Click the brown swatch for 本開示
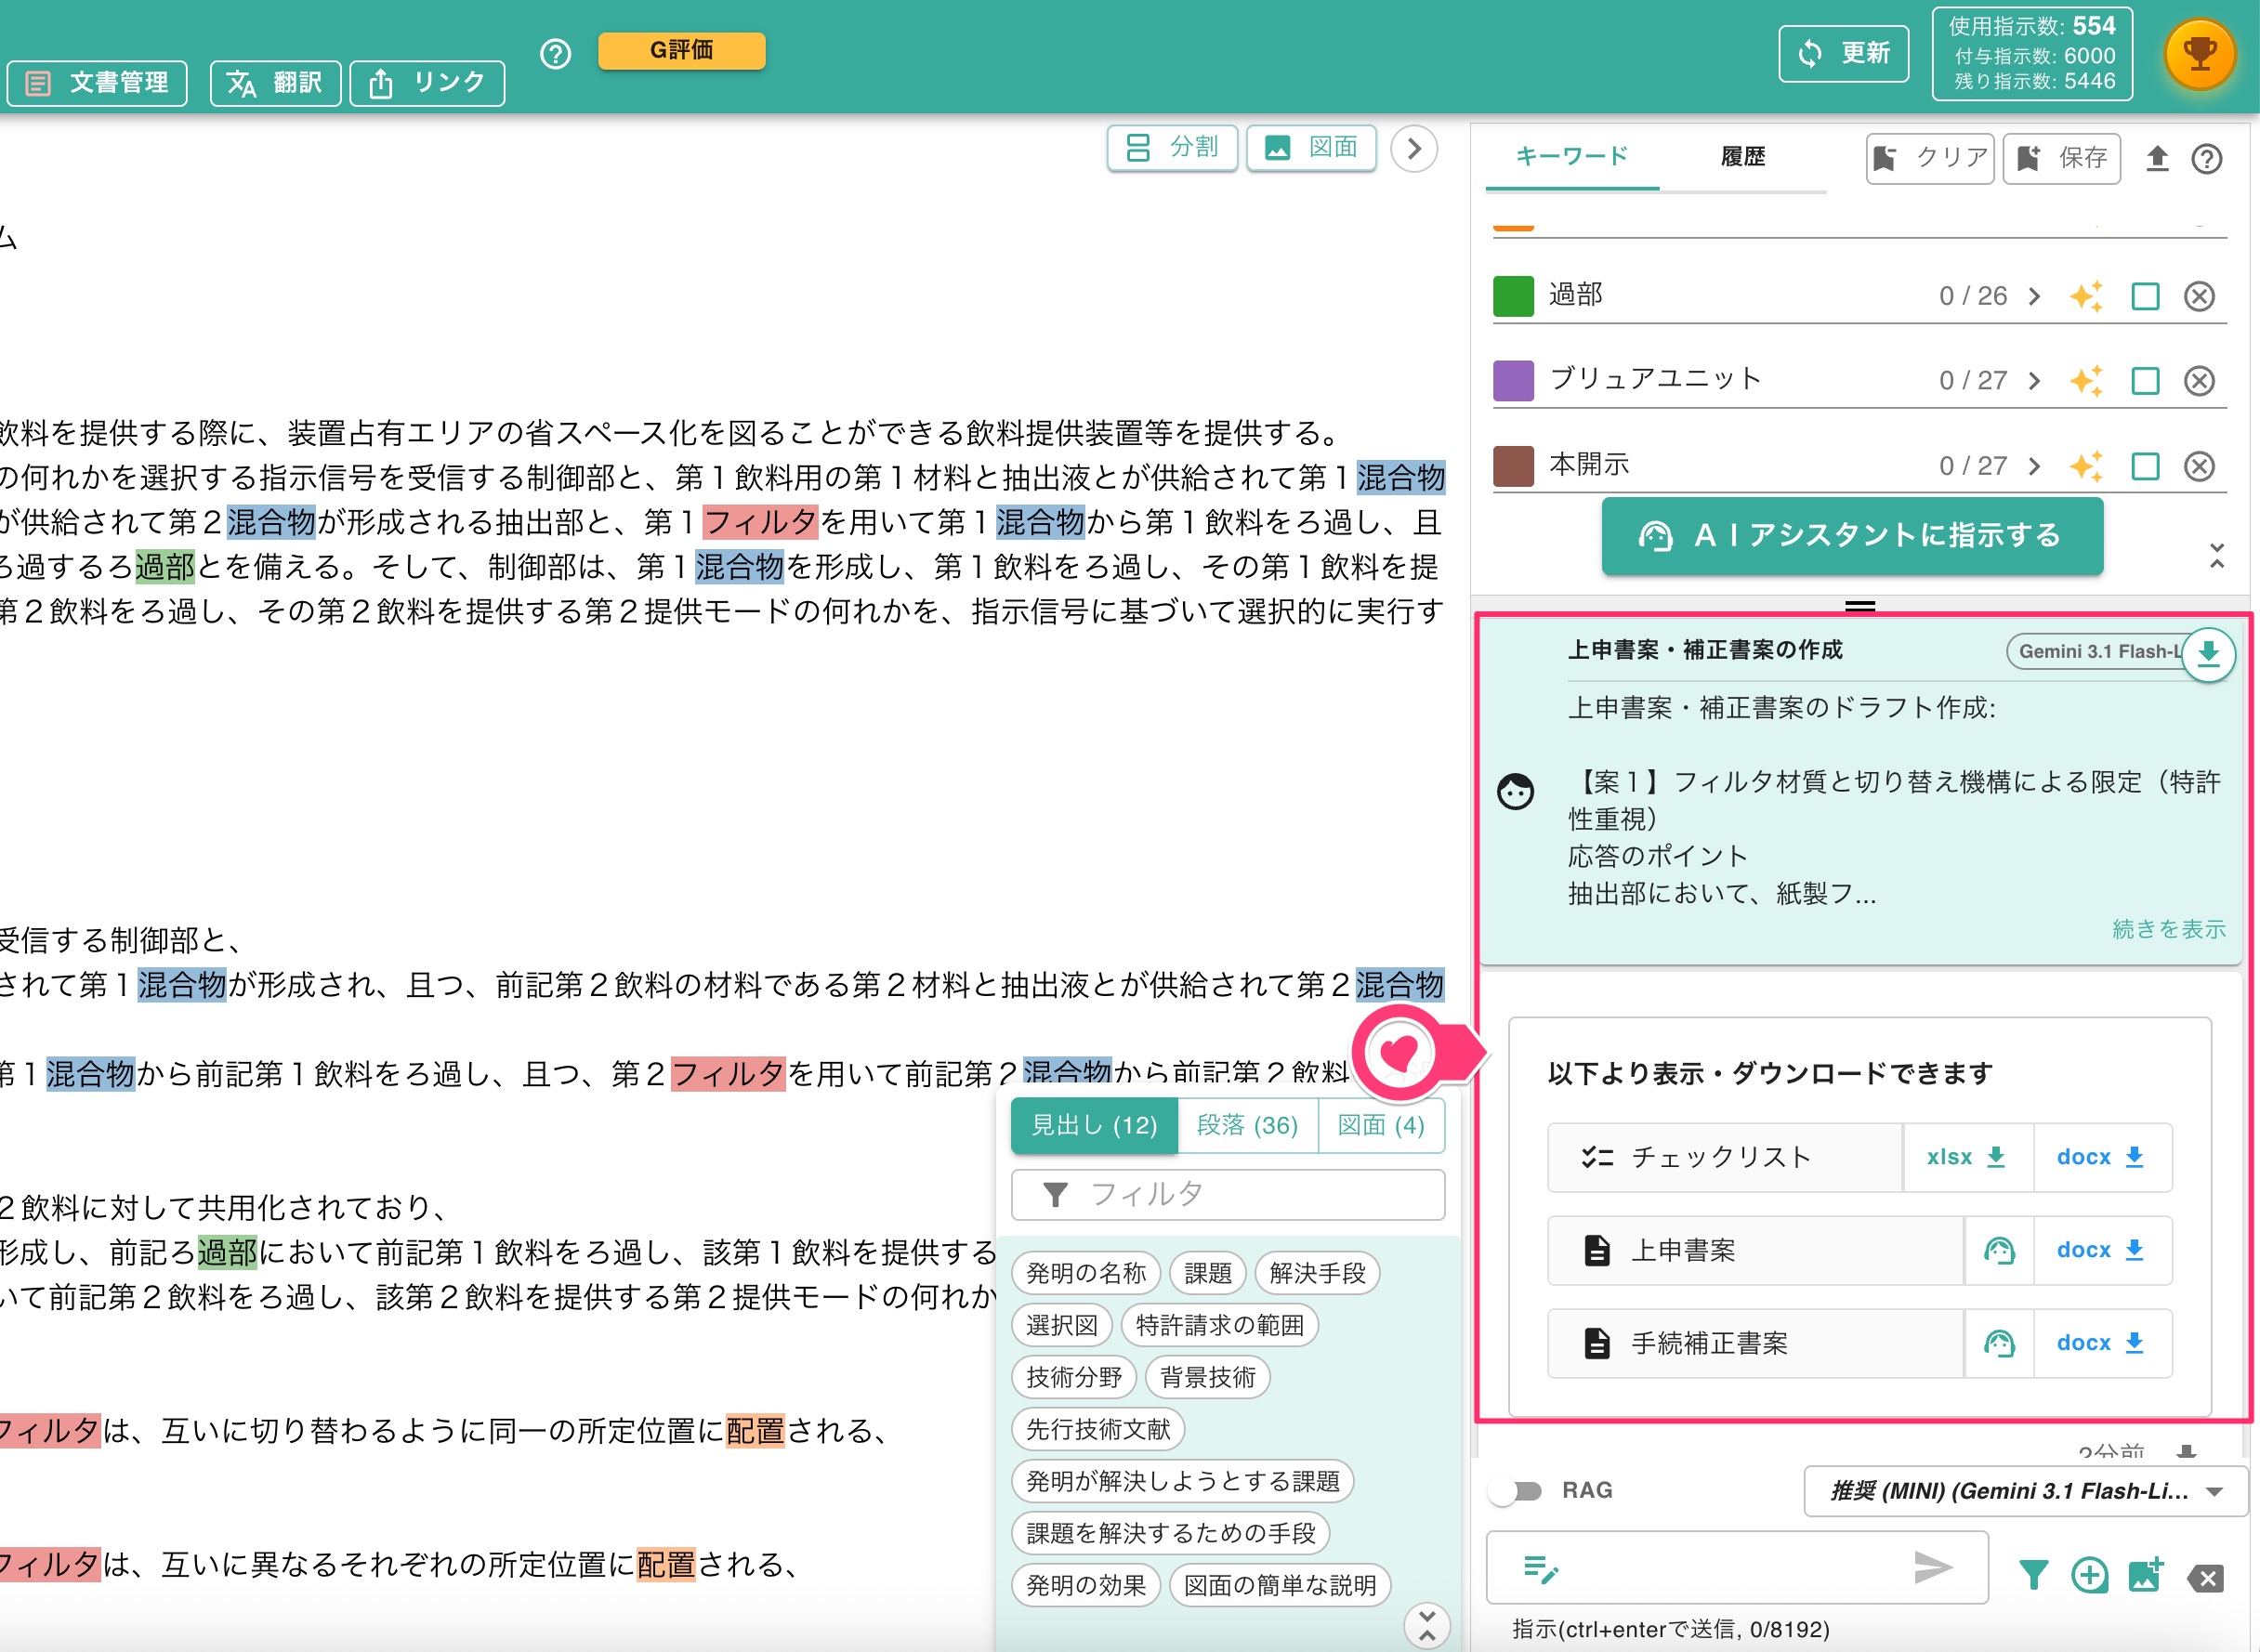 tap(1513, 466)
